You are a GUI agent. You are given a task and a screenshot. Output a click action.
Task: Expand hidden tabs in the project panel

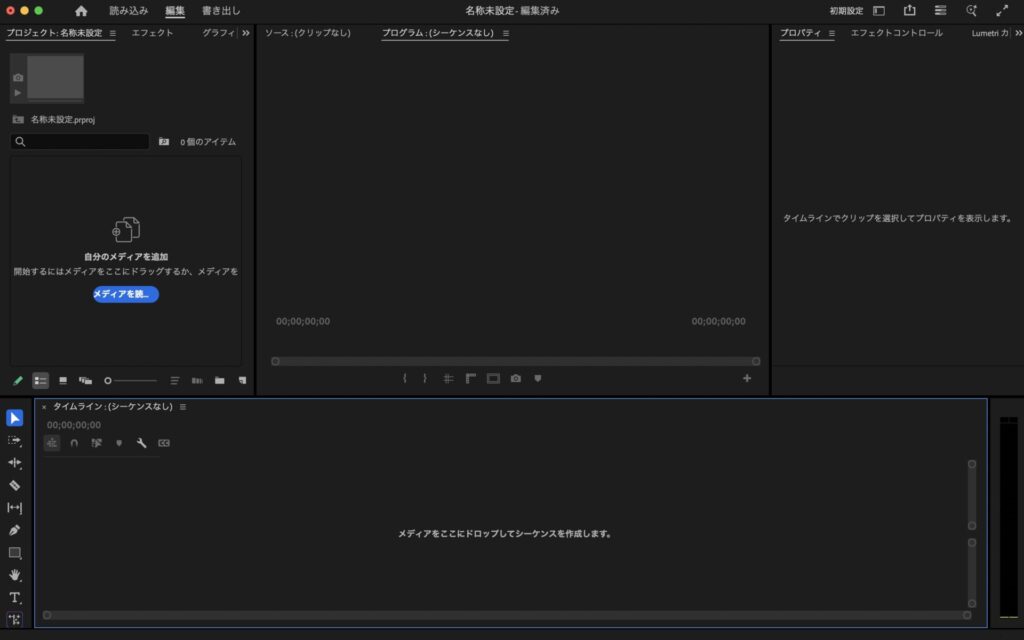click(246, 33)
